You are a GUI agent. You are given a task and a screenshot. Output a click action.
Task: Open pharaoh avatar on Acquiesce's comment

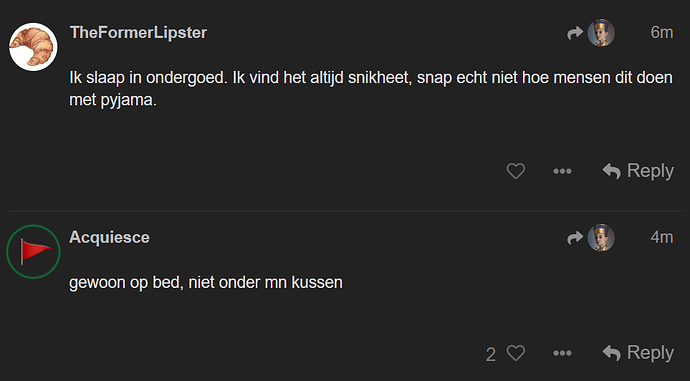coord(601,238)
